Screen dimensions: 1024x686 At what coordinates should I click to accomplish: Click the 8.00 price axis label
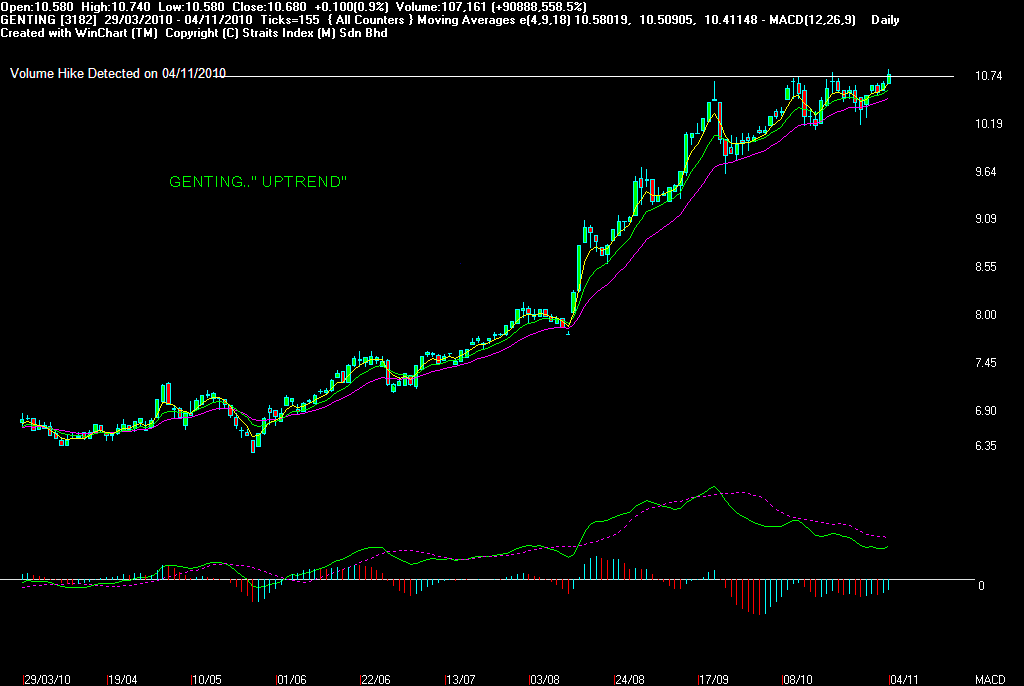985,315
